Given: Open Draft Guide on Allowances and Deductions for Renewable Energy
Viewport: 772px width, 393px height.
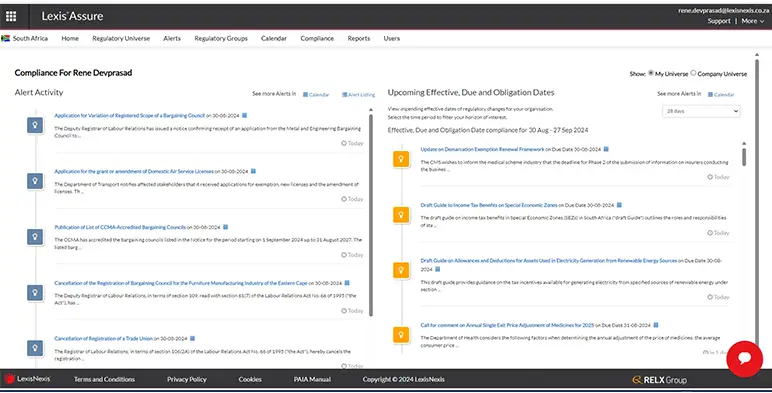Looking at the screenshot, I should [x=549, y=261].
